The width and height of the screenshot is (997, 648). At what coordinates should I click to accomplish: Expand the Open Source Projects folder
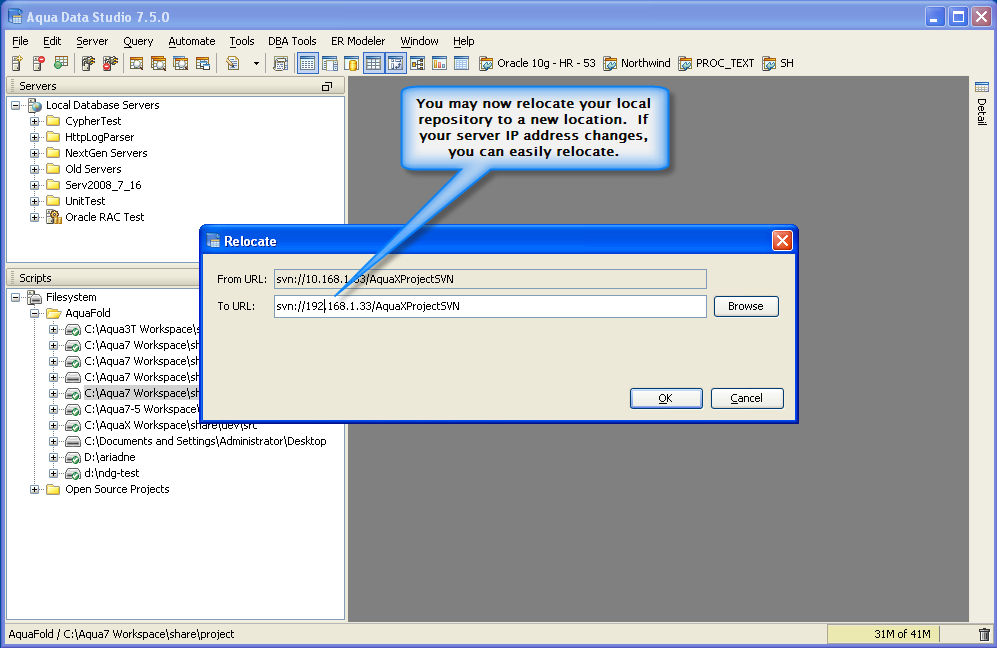click(34, 489)
